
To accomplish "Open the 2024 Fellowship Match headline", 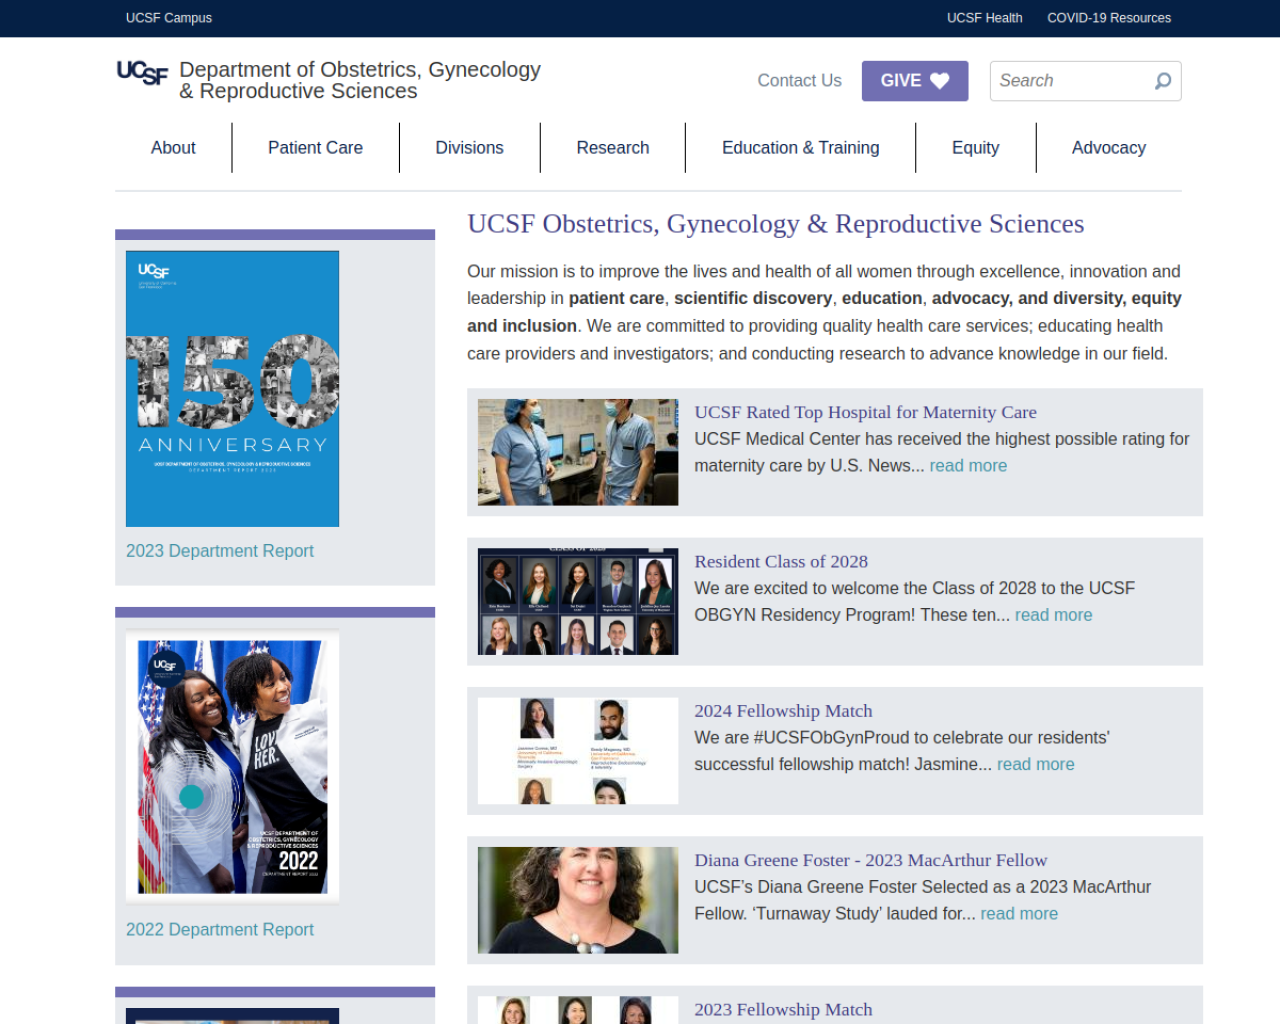I will (783, 711).
